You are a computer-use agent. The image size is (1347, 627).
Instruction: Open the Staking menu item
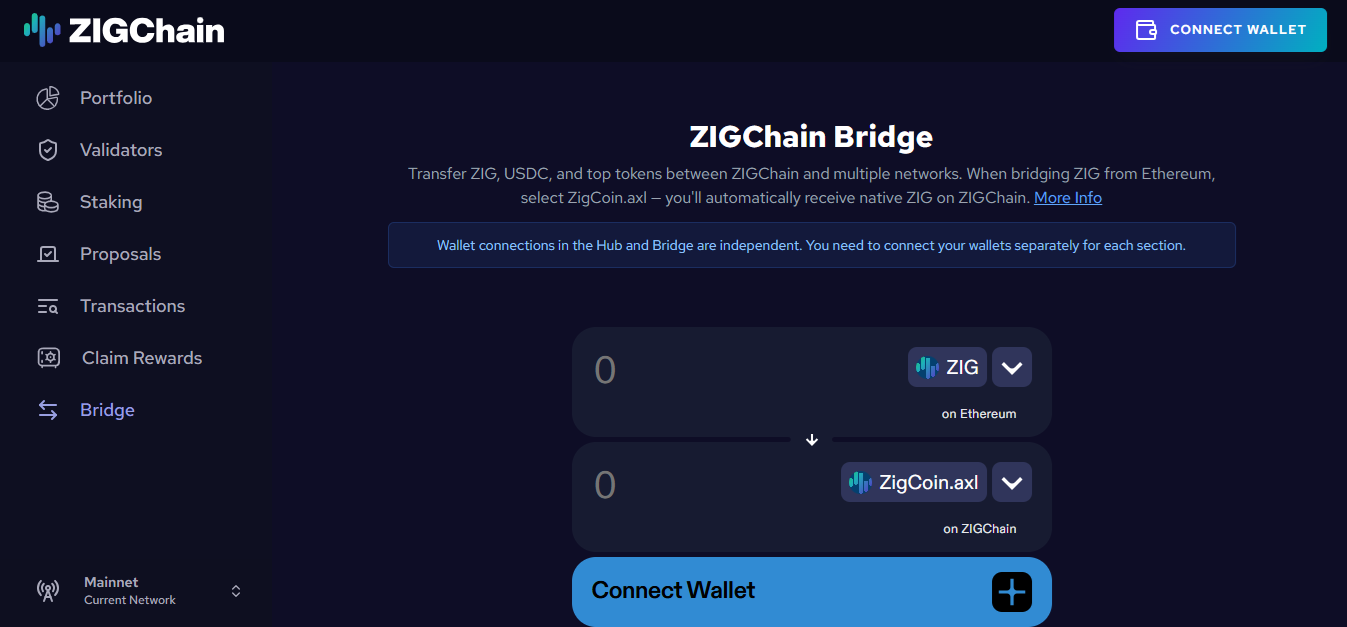(x=111, y=202)
